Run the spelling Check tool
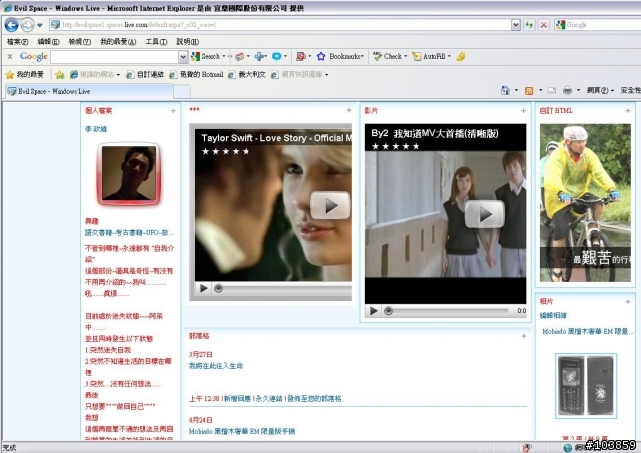Viewport: 641px width, 453px height. [x=388, y=56]
